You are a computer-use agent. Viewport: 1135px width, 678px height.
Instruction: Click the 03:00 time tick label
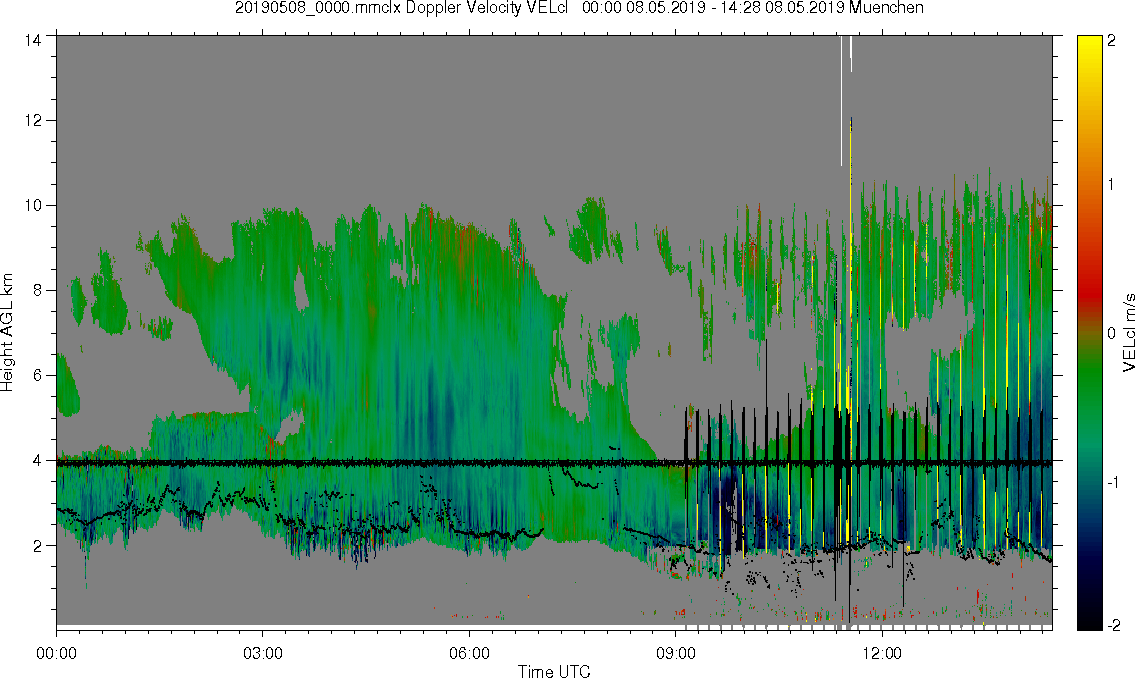[x=263, y=653]
